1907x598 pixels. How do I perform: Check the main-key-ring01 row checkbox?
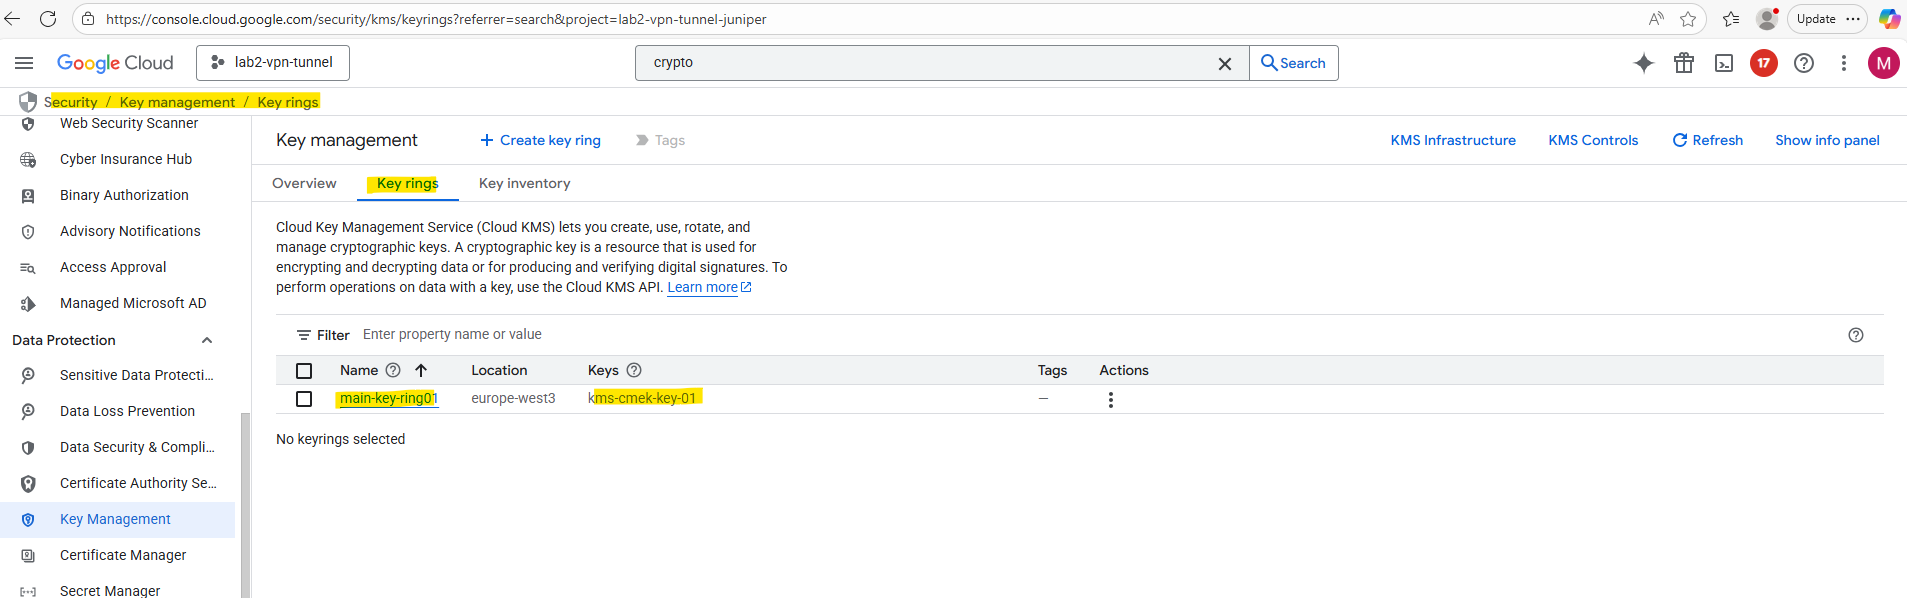coord(304,399)
